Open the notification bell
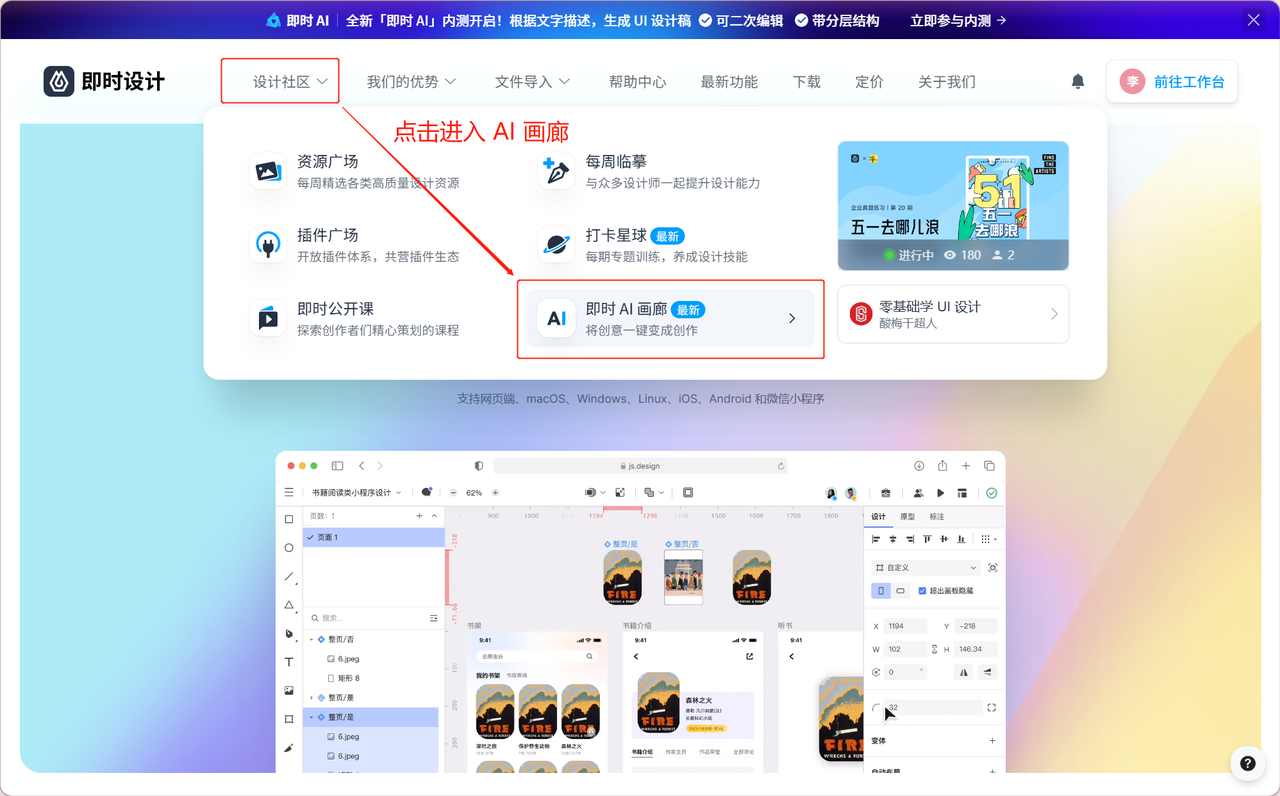The width and height of the screenshot is (1280, 796). 1078,82
